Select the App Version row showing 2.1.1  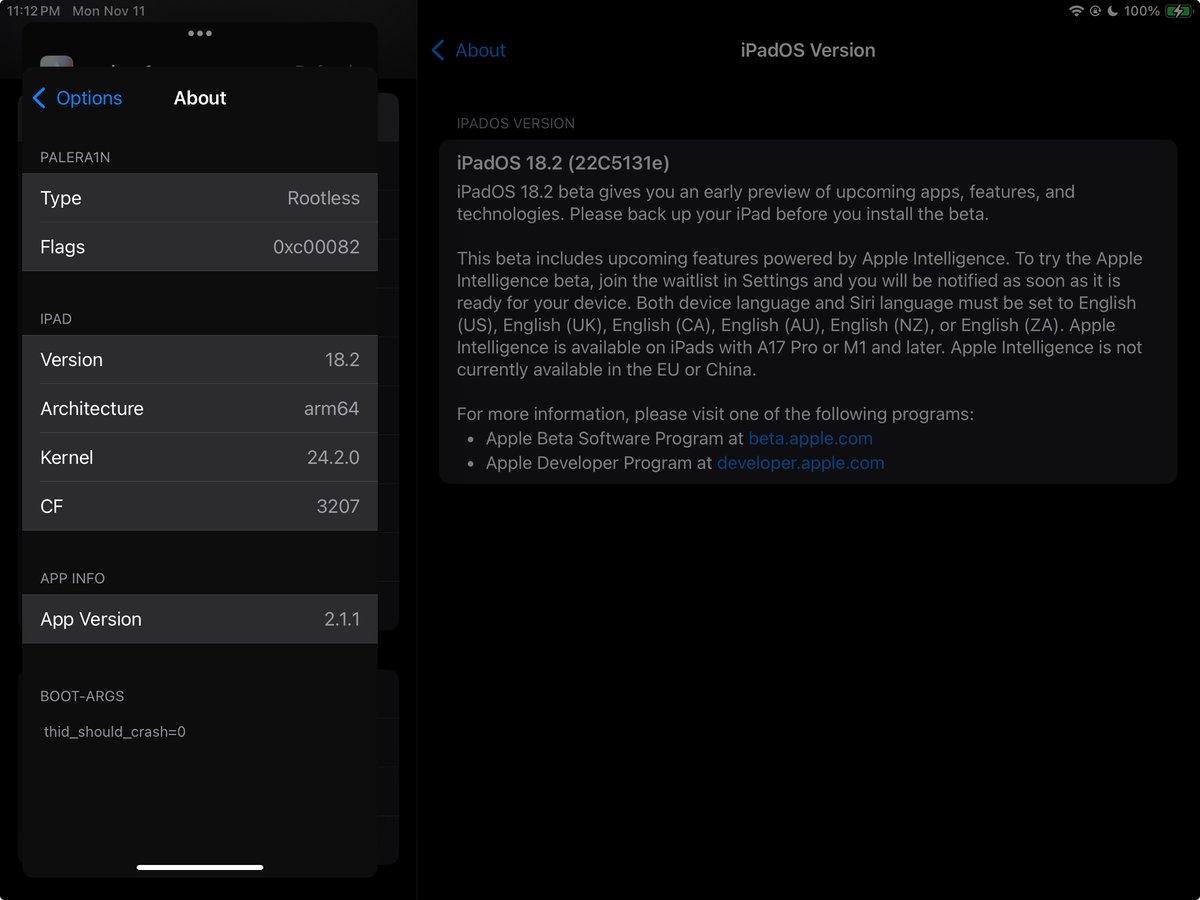200,619
